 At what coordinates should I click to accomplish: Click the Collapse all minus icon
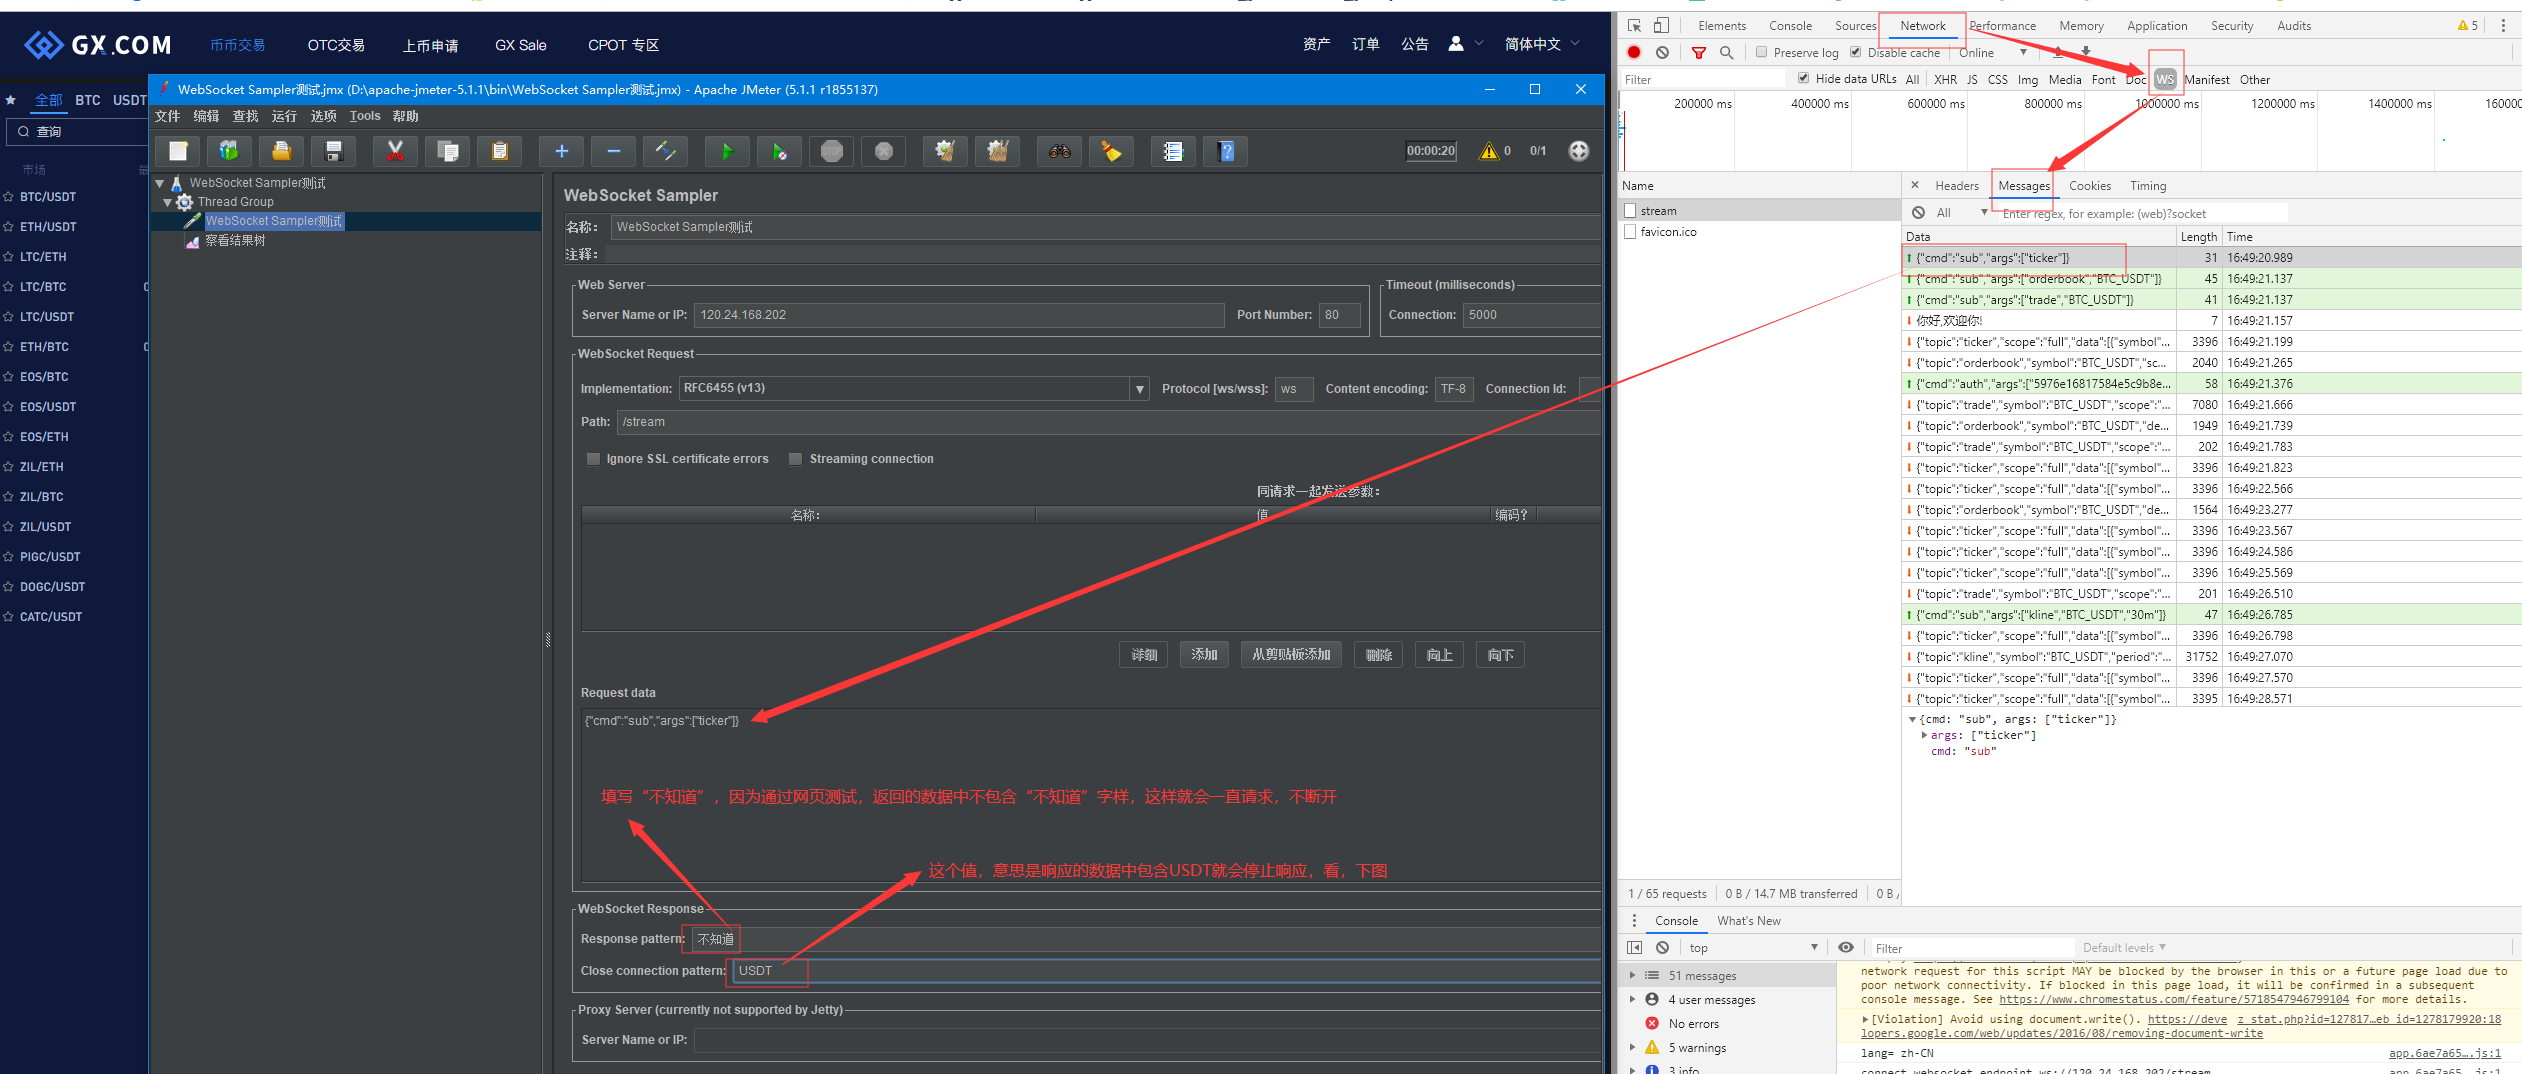click(614, 151)
